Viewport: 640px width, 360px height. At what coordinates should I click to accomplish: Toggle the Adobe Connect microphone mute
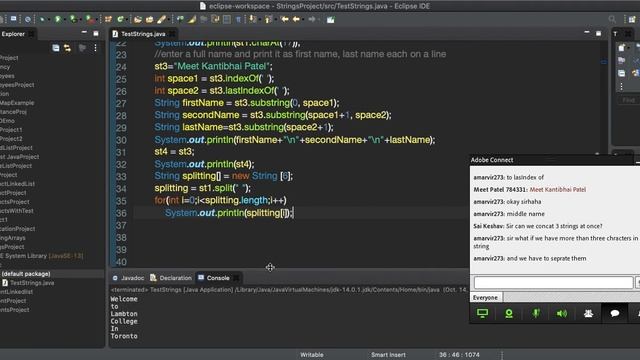pos(536,313)
